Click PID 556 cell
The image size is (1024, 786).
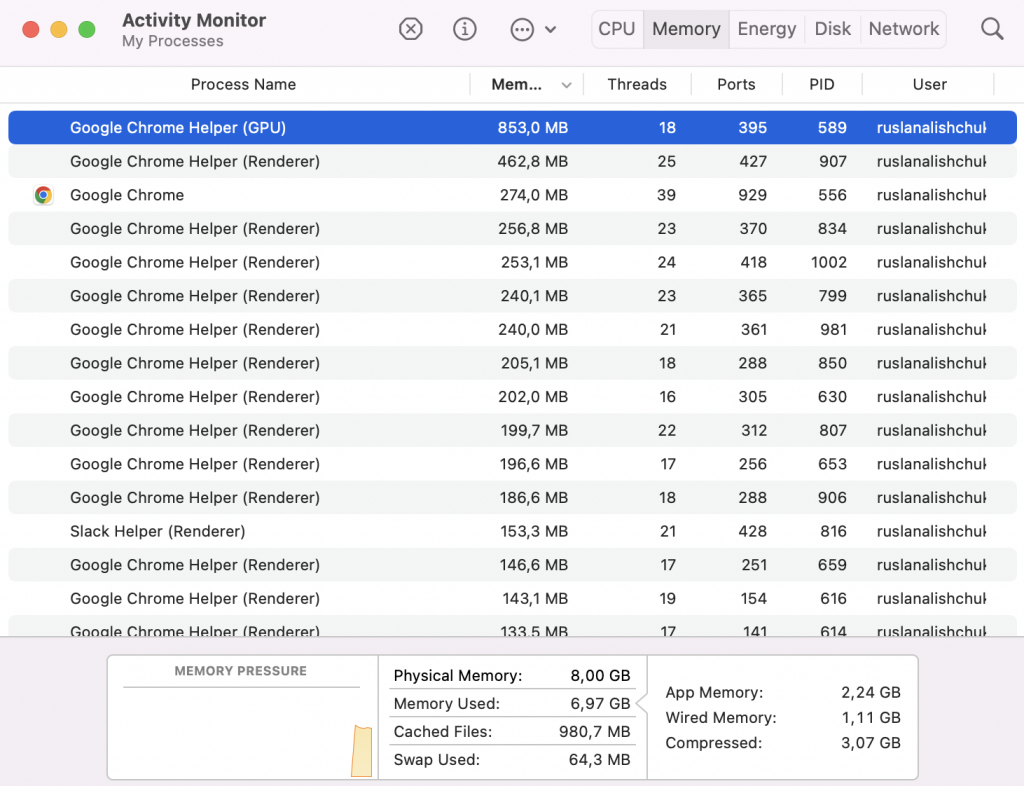click(832, 195)
